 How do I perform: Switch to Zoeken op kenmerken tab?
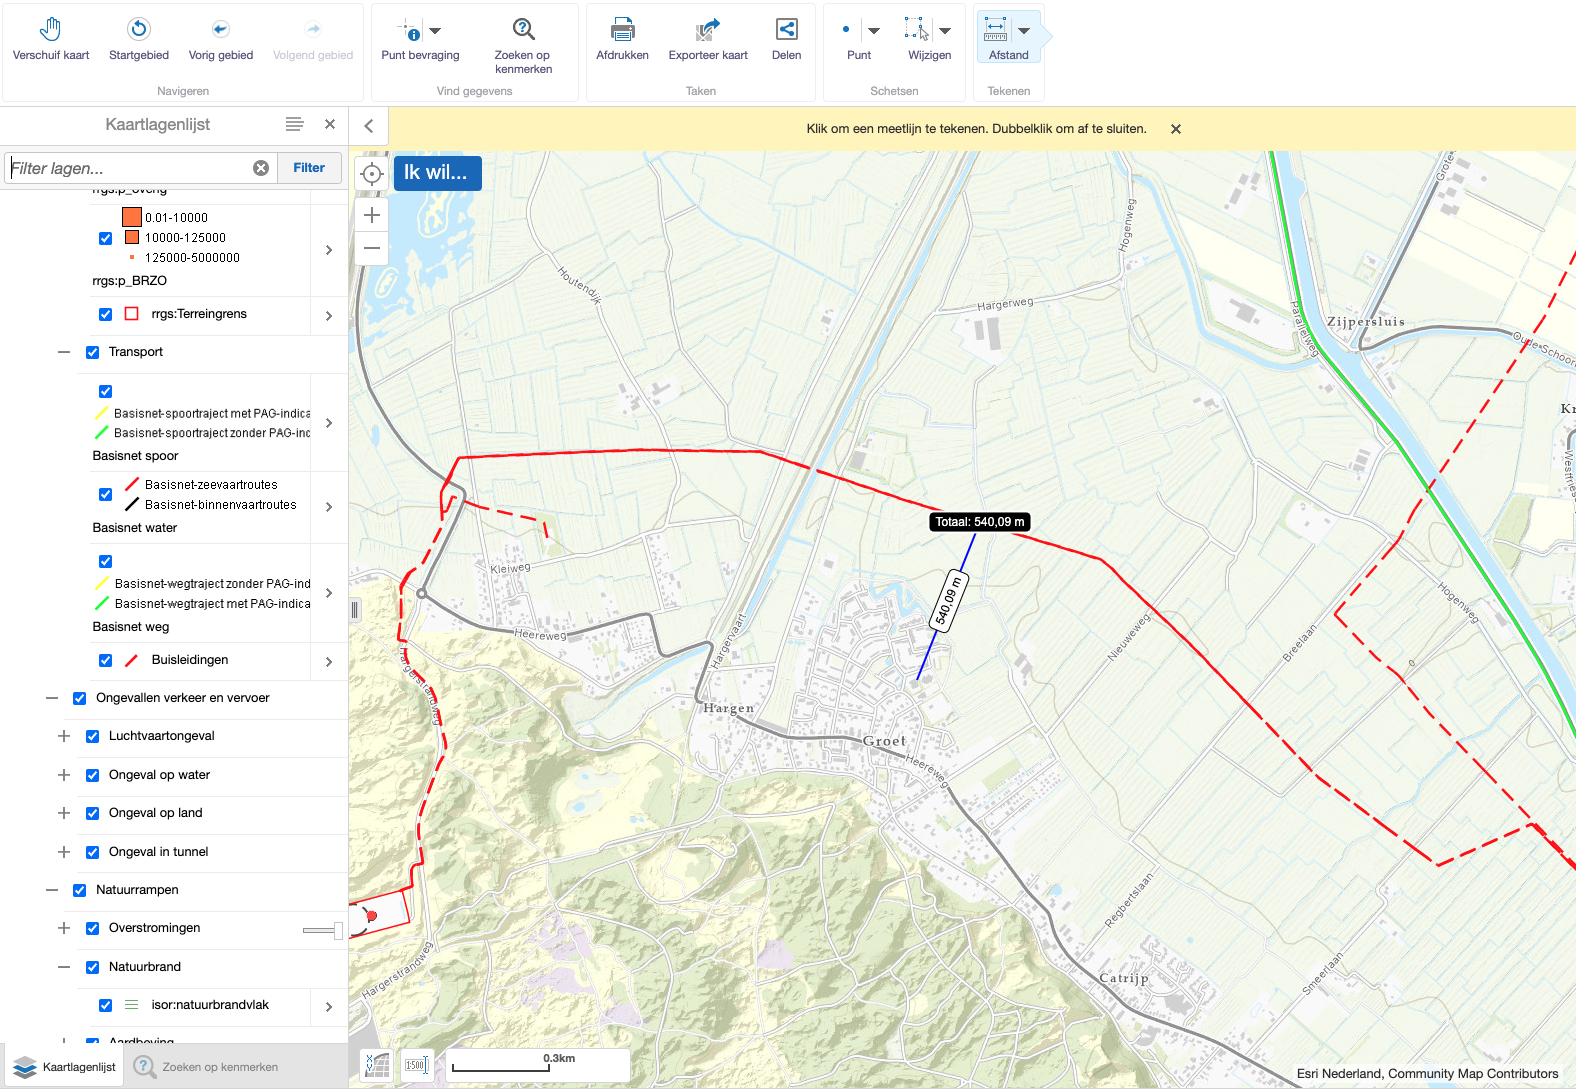tap(207, 1067)
